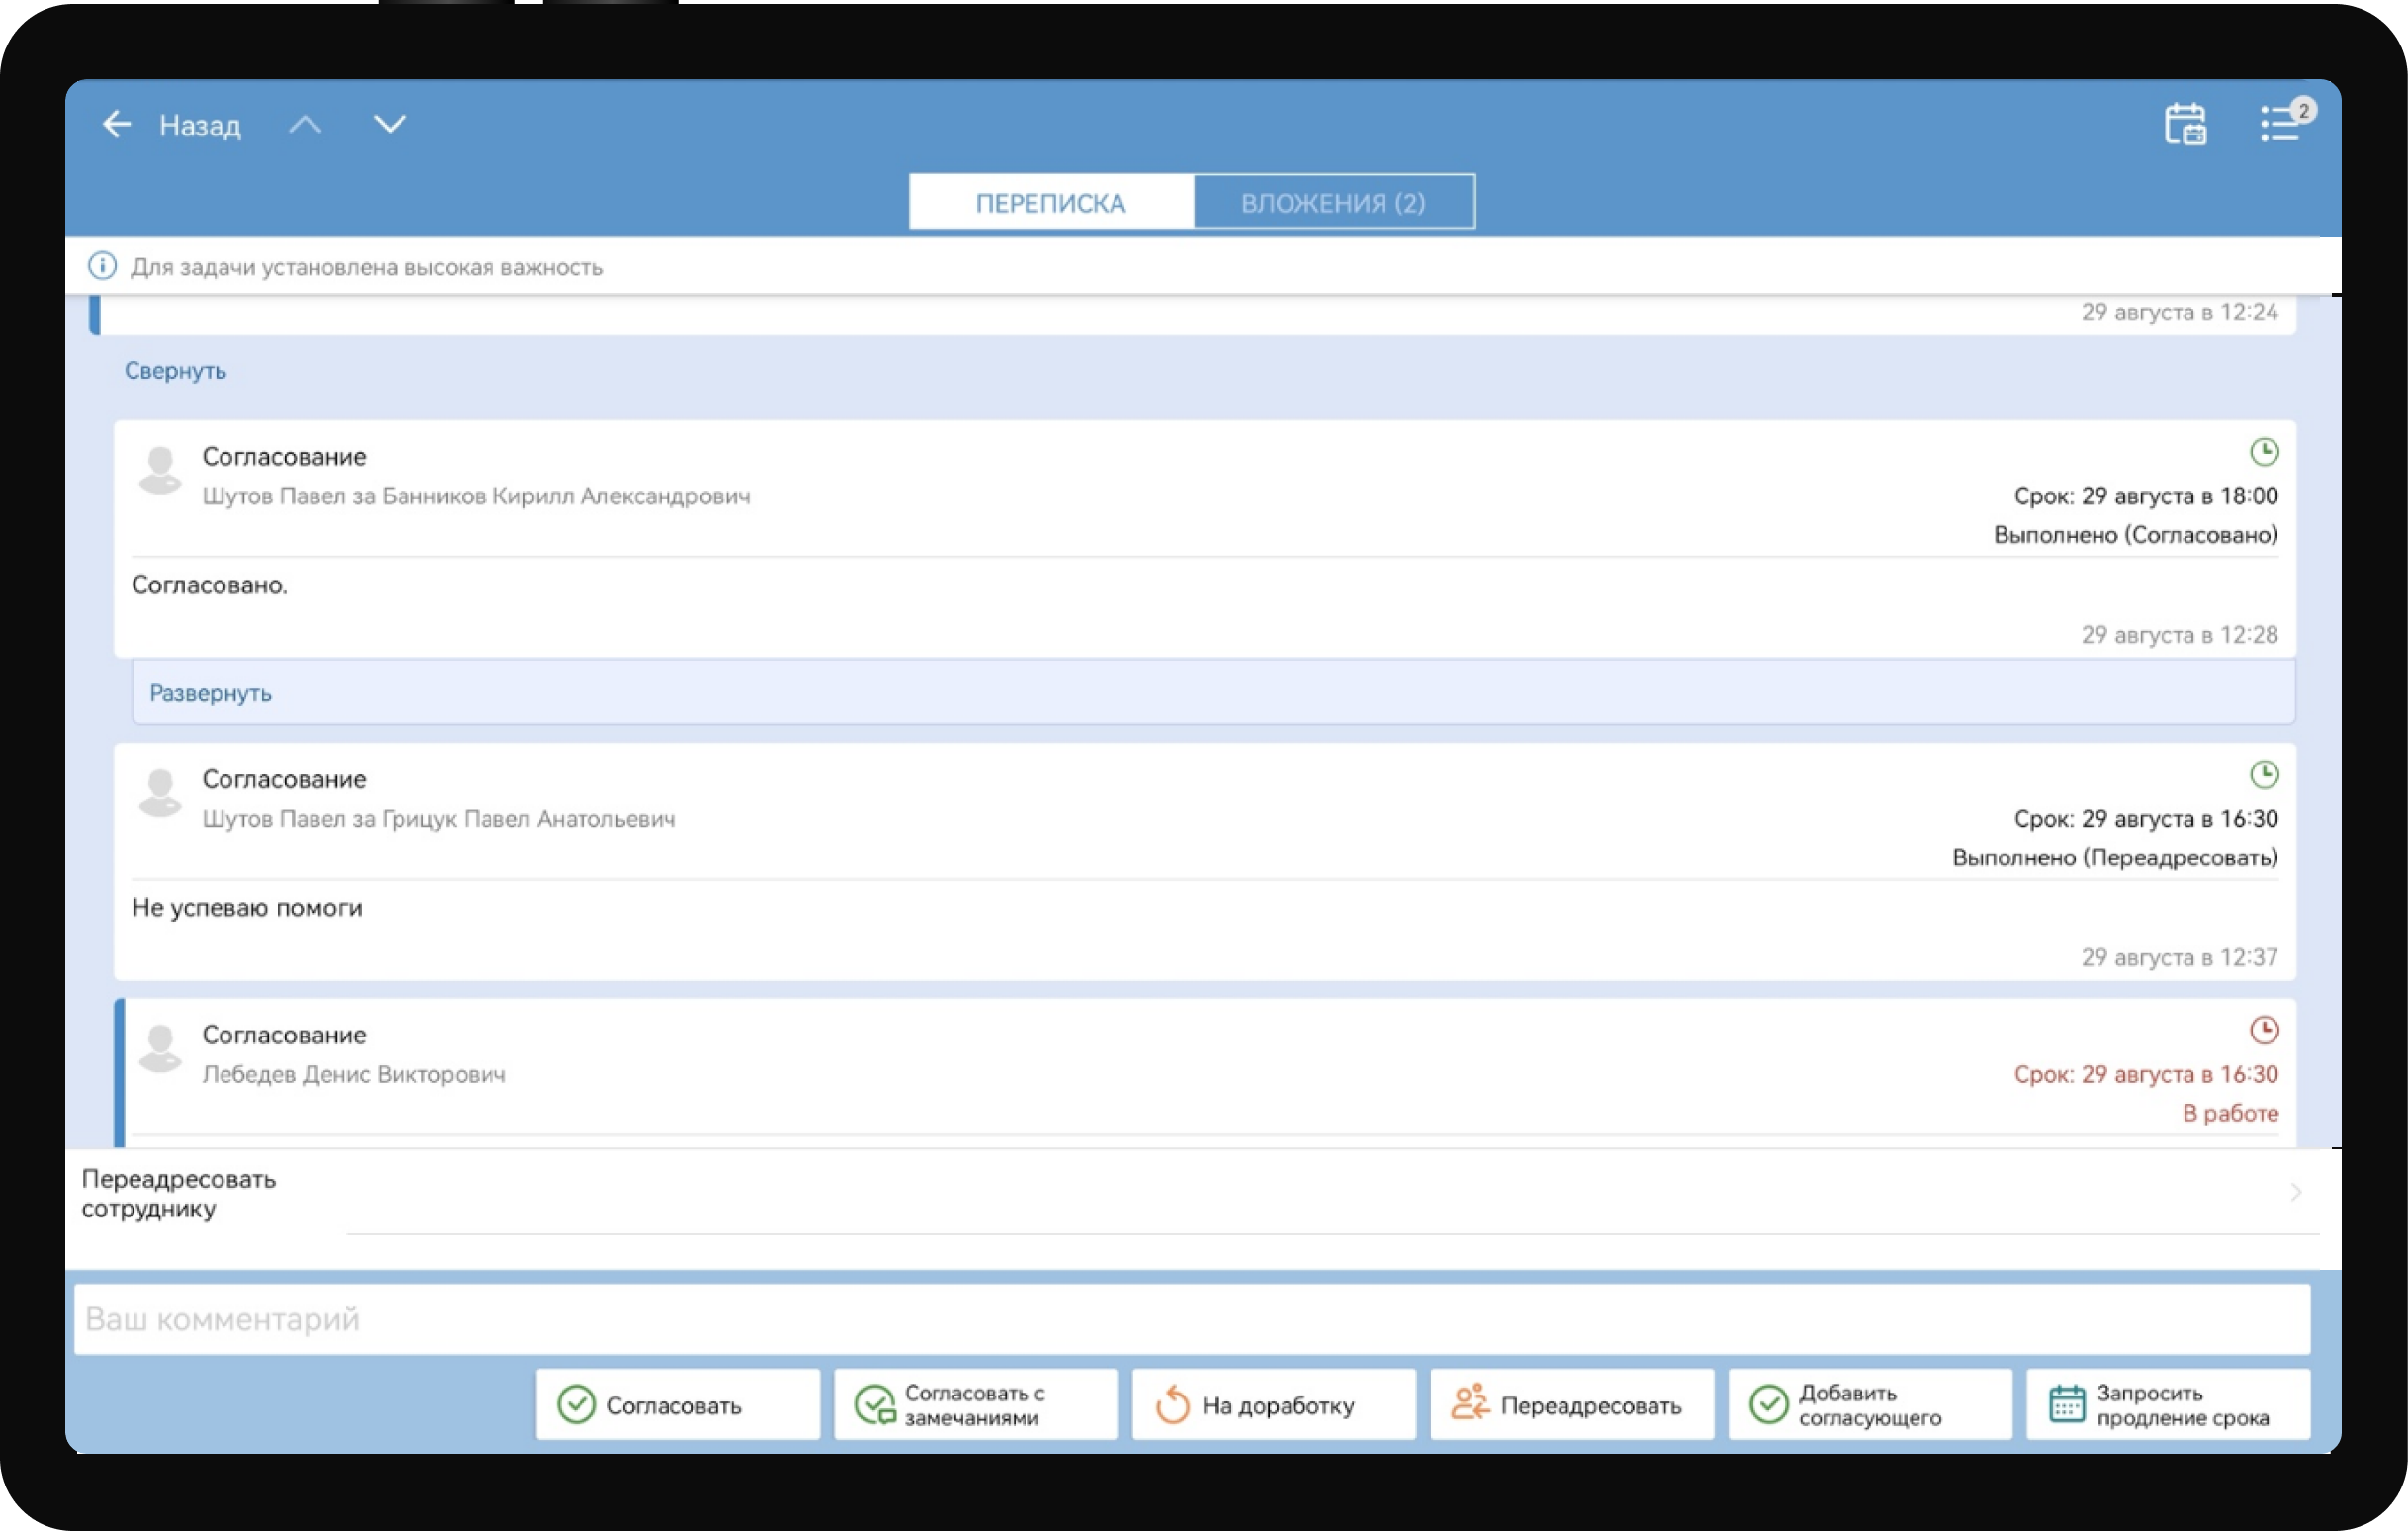Viewport: 2408px width, 1531px height.
Task: Tap avatar of Грицук Павел approval card
Action: (x=160, y=793)
